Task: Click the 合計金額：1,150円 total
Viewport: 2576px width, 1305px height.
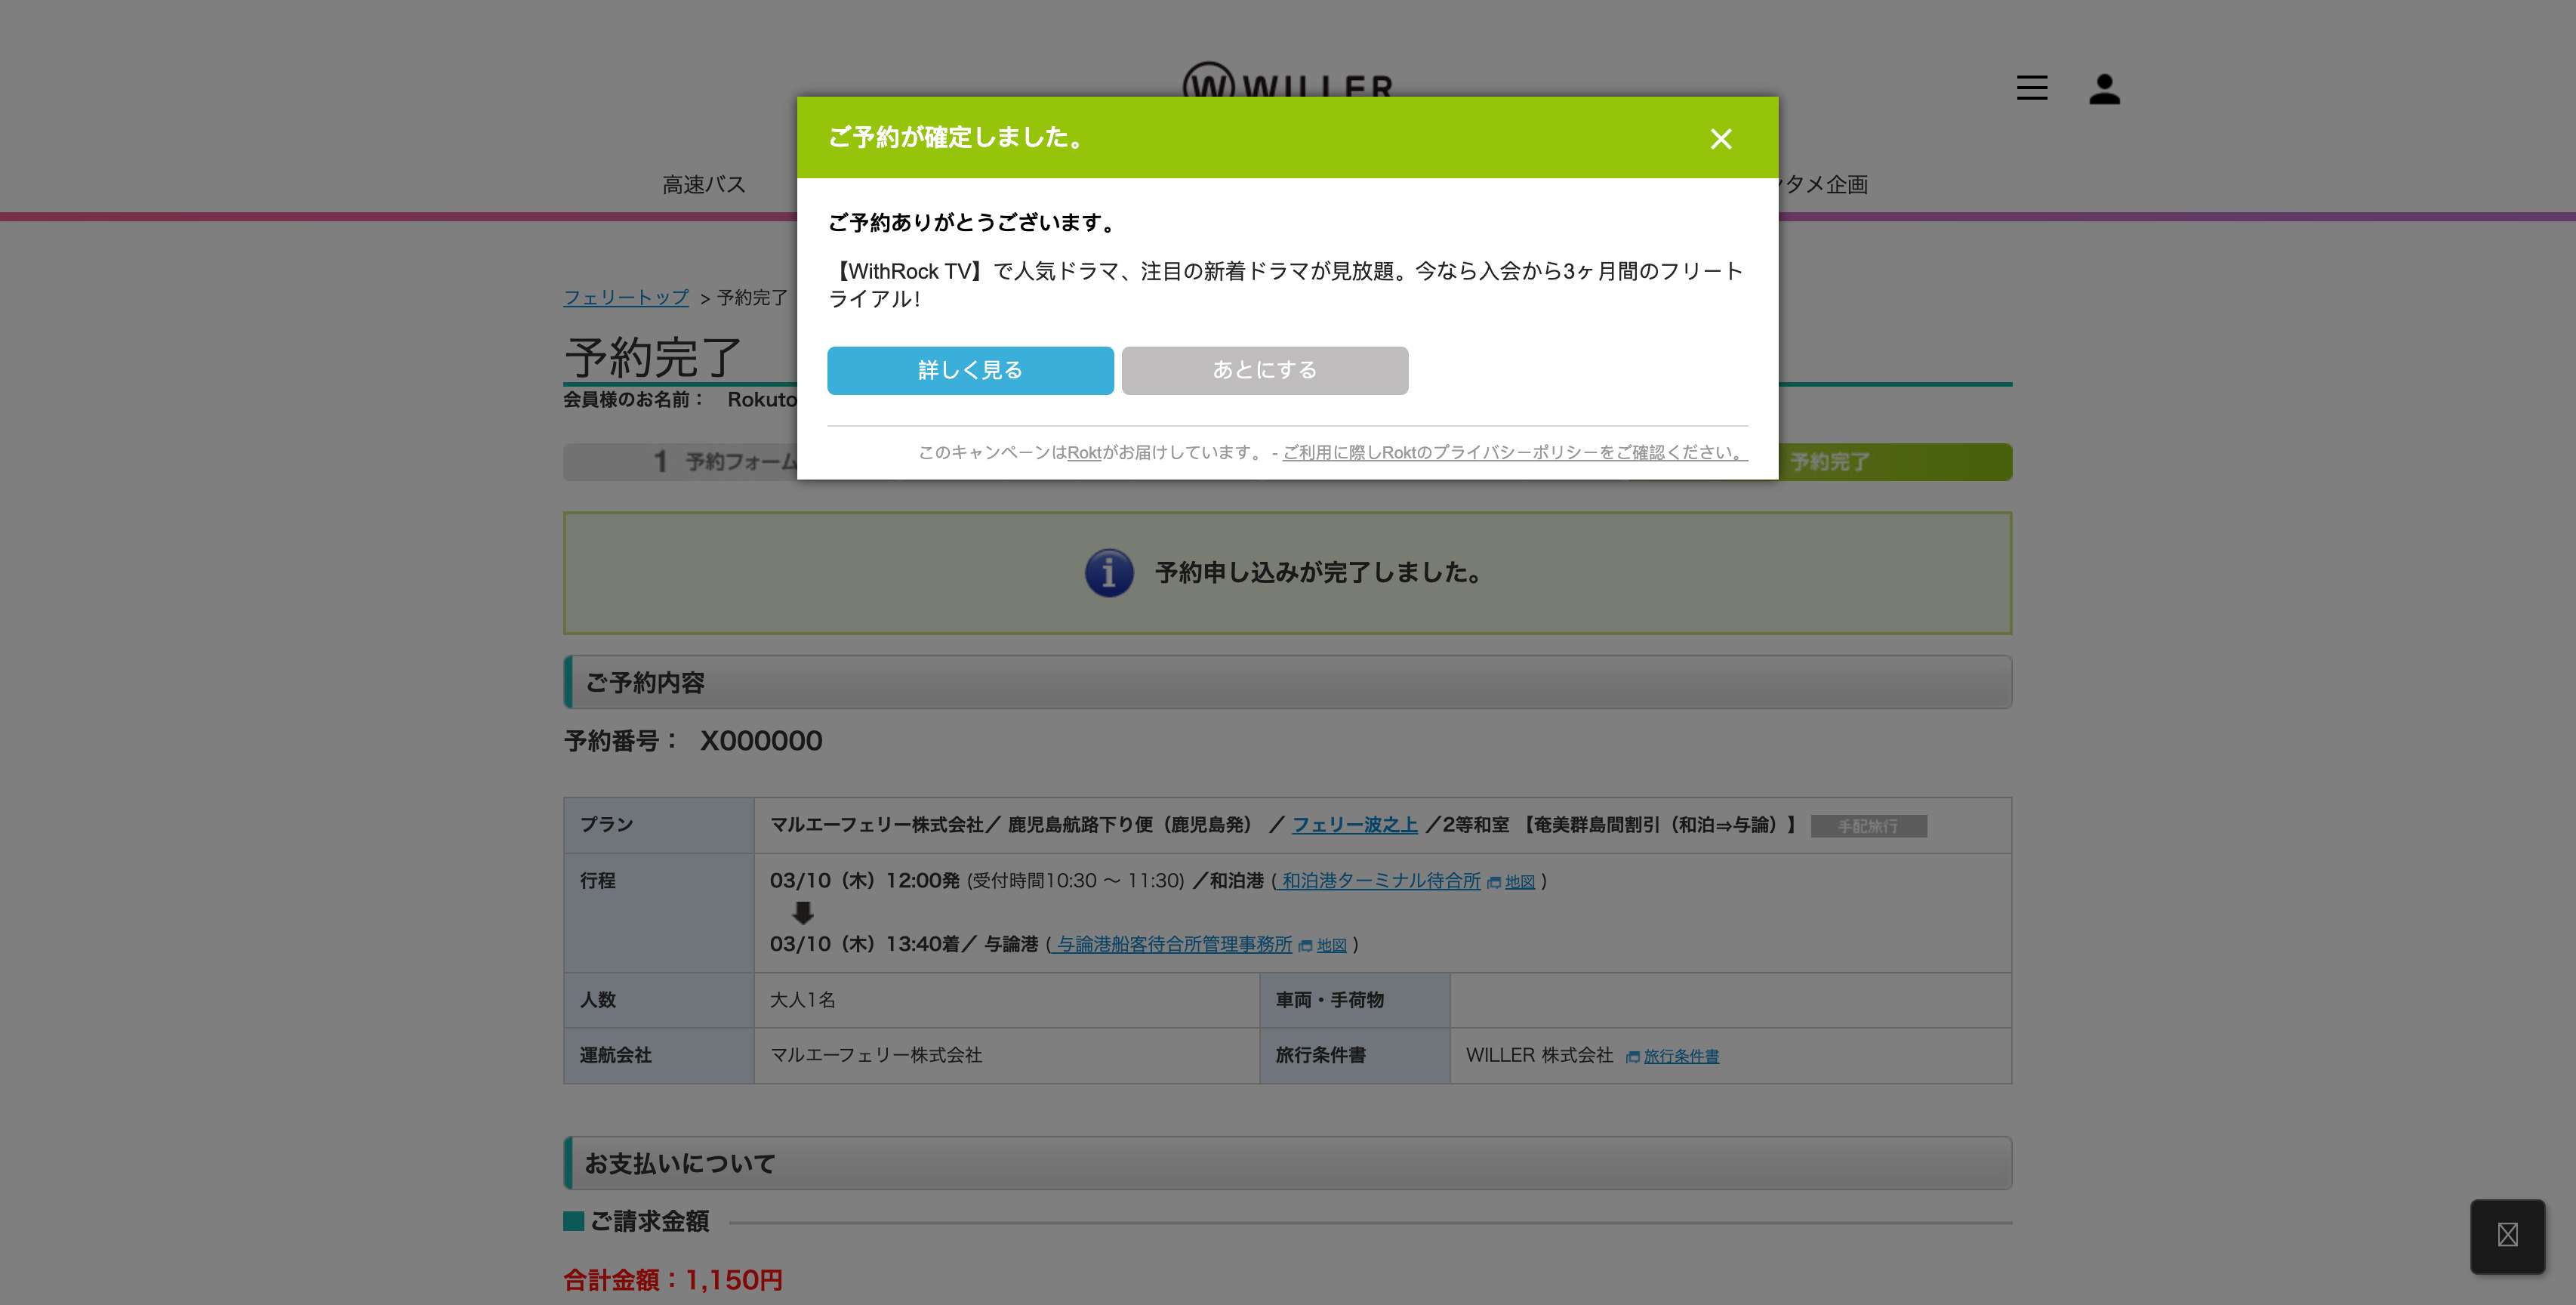Action: [x=673, y=1280]
